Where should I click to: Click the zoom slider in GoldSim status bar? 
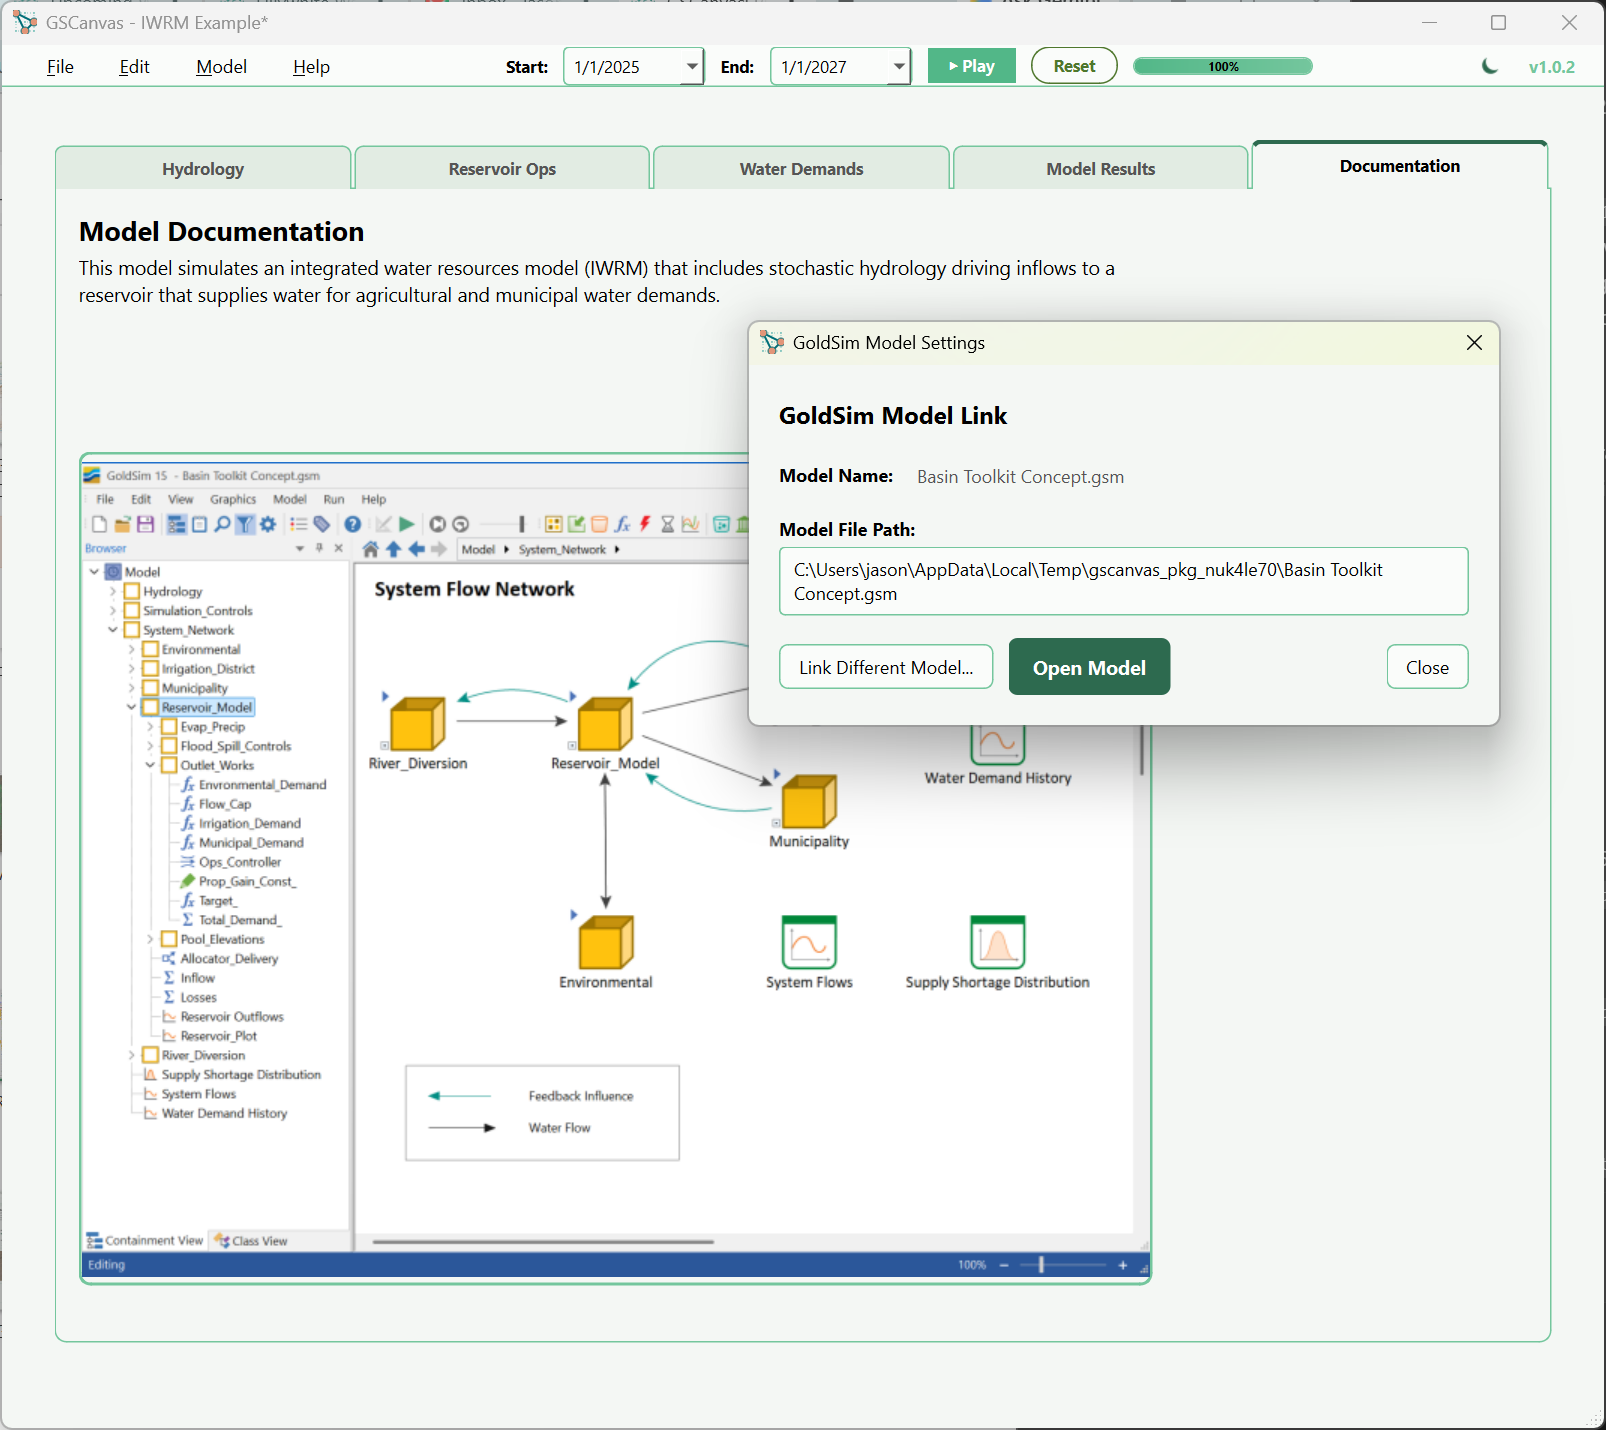1062,1265
